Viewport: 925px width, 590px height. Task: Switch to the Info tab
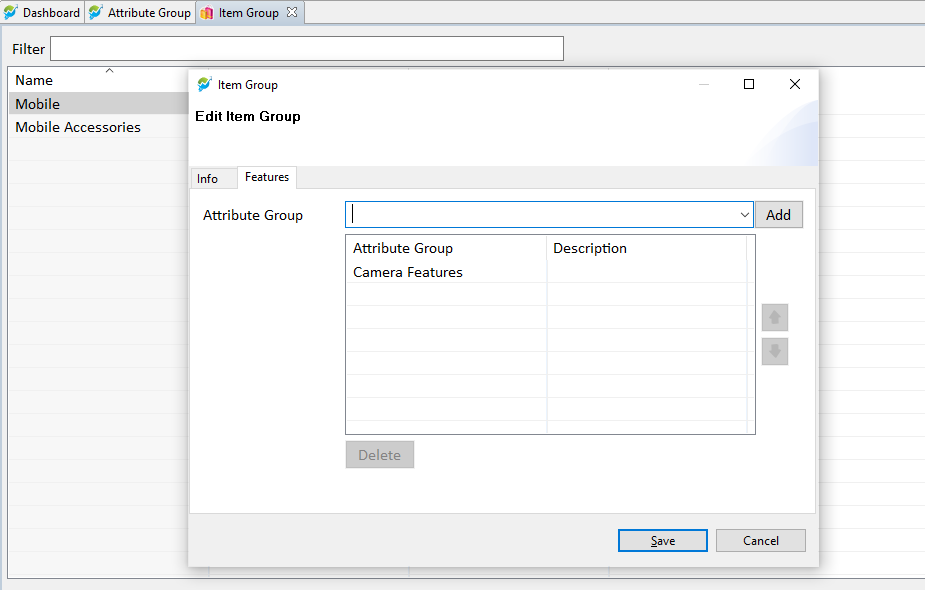[208, 179]
